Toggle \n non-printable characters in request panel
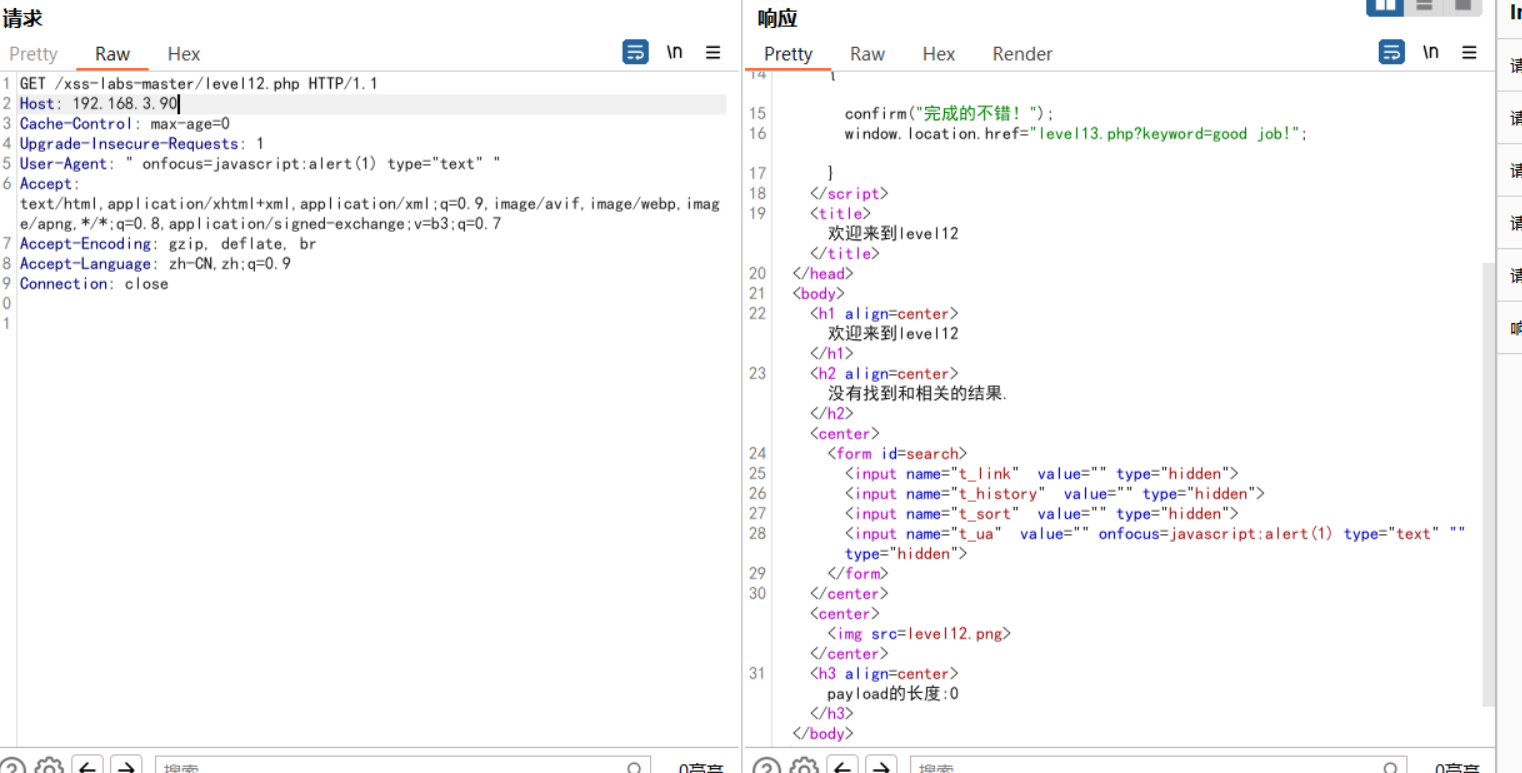The image size is (1522, 773). click(675, 52)
